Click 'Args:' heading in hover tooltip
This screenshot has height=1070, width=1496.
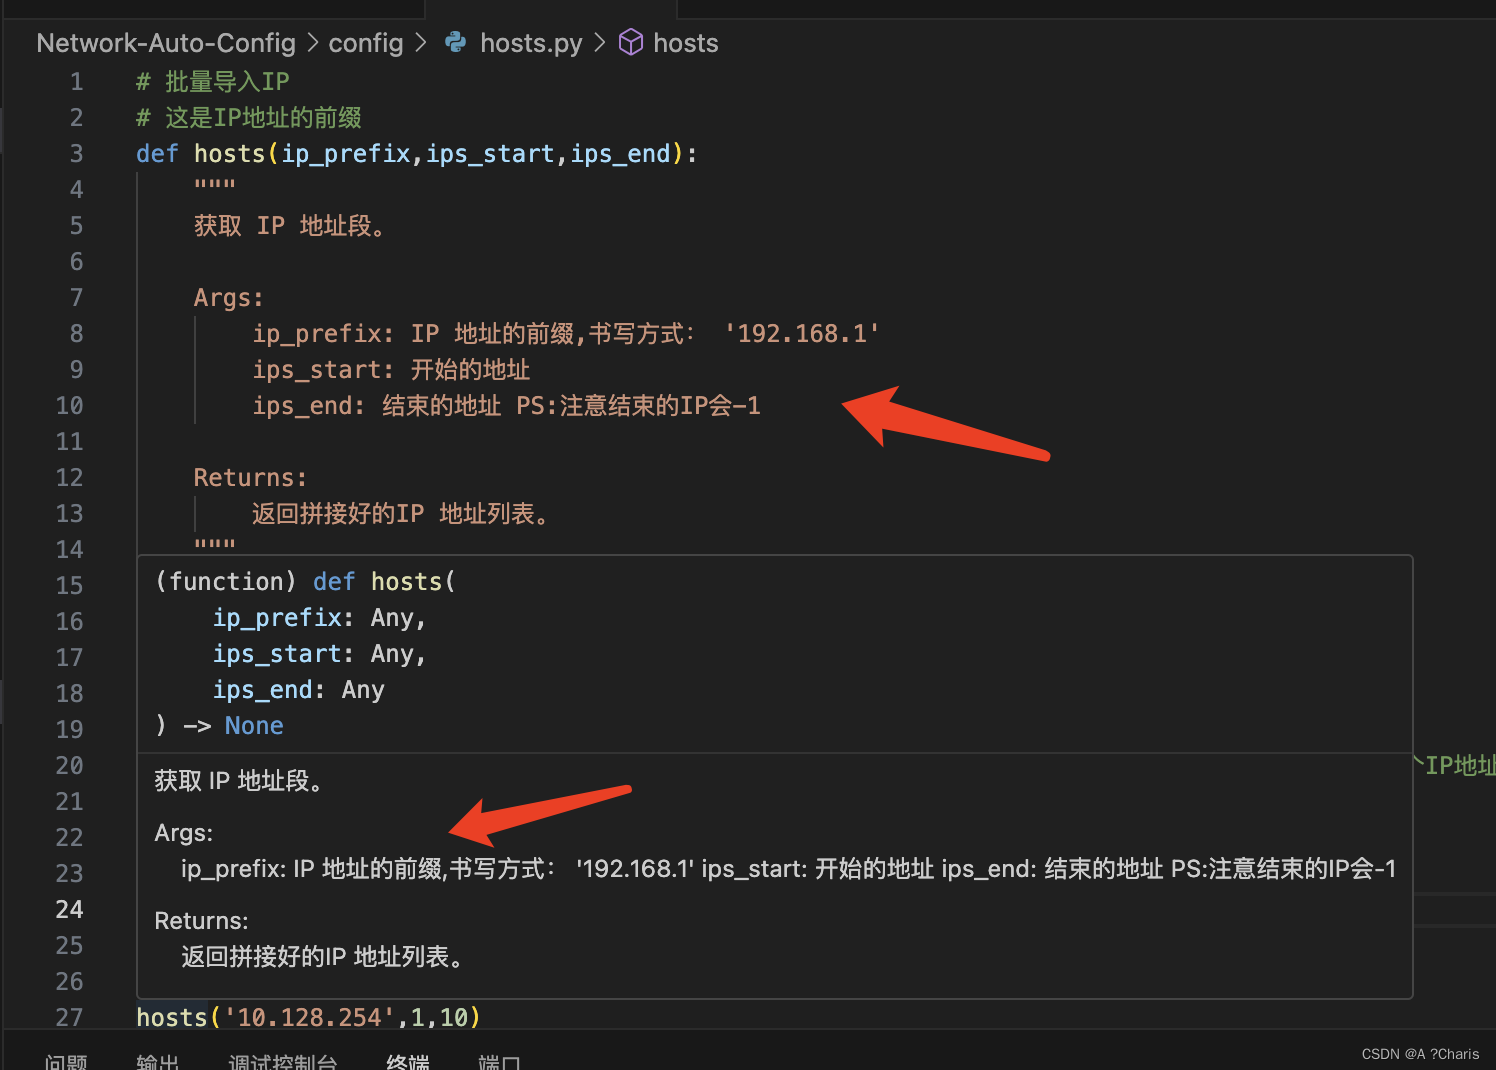[183, 833]
